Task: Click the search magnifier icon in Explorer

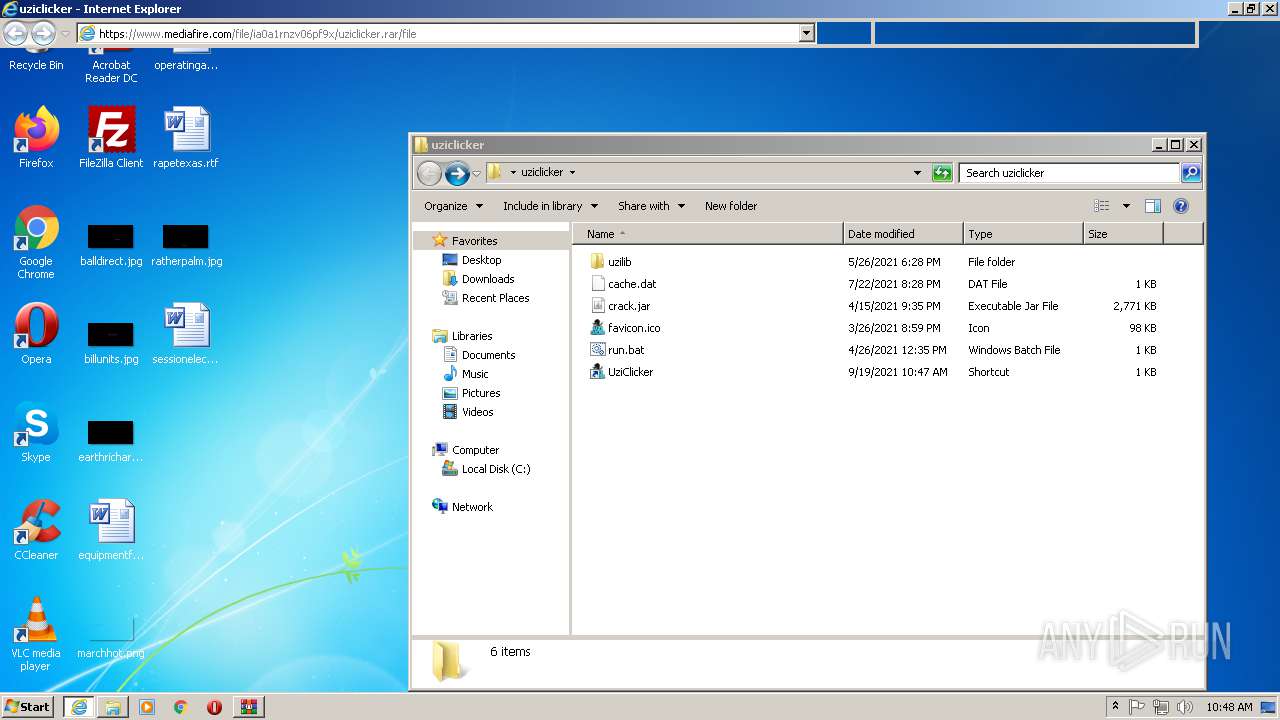Action: (x=1190, y=173)
